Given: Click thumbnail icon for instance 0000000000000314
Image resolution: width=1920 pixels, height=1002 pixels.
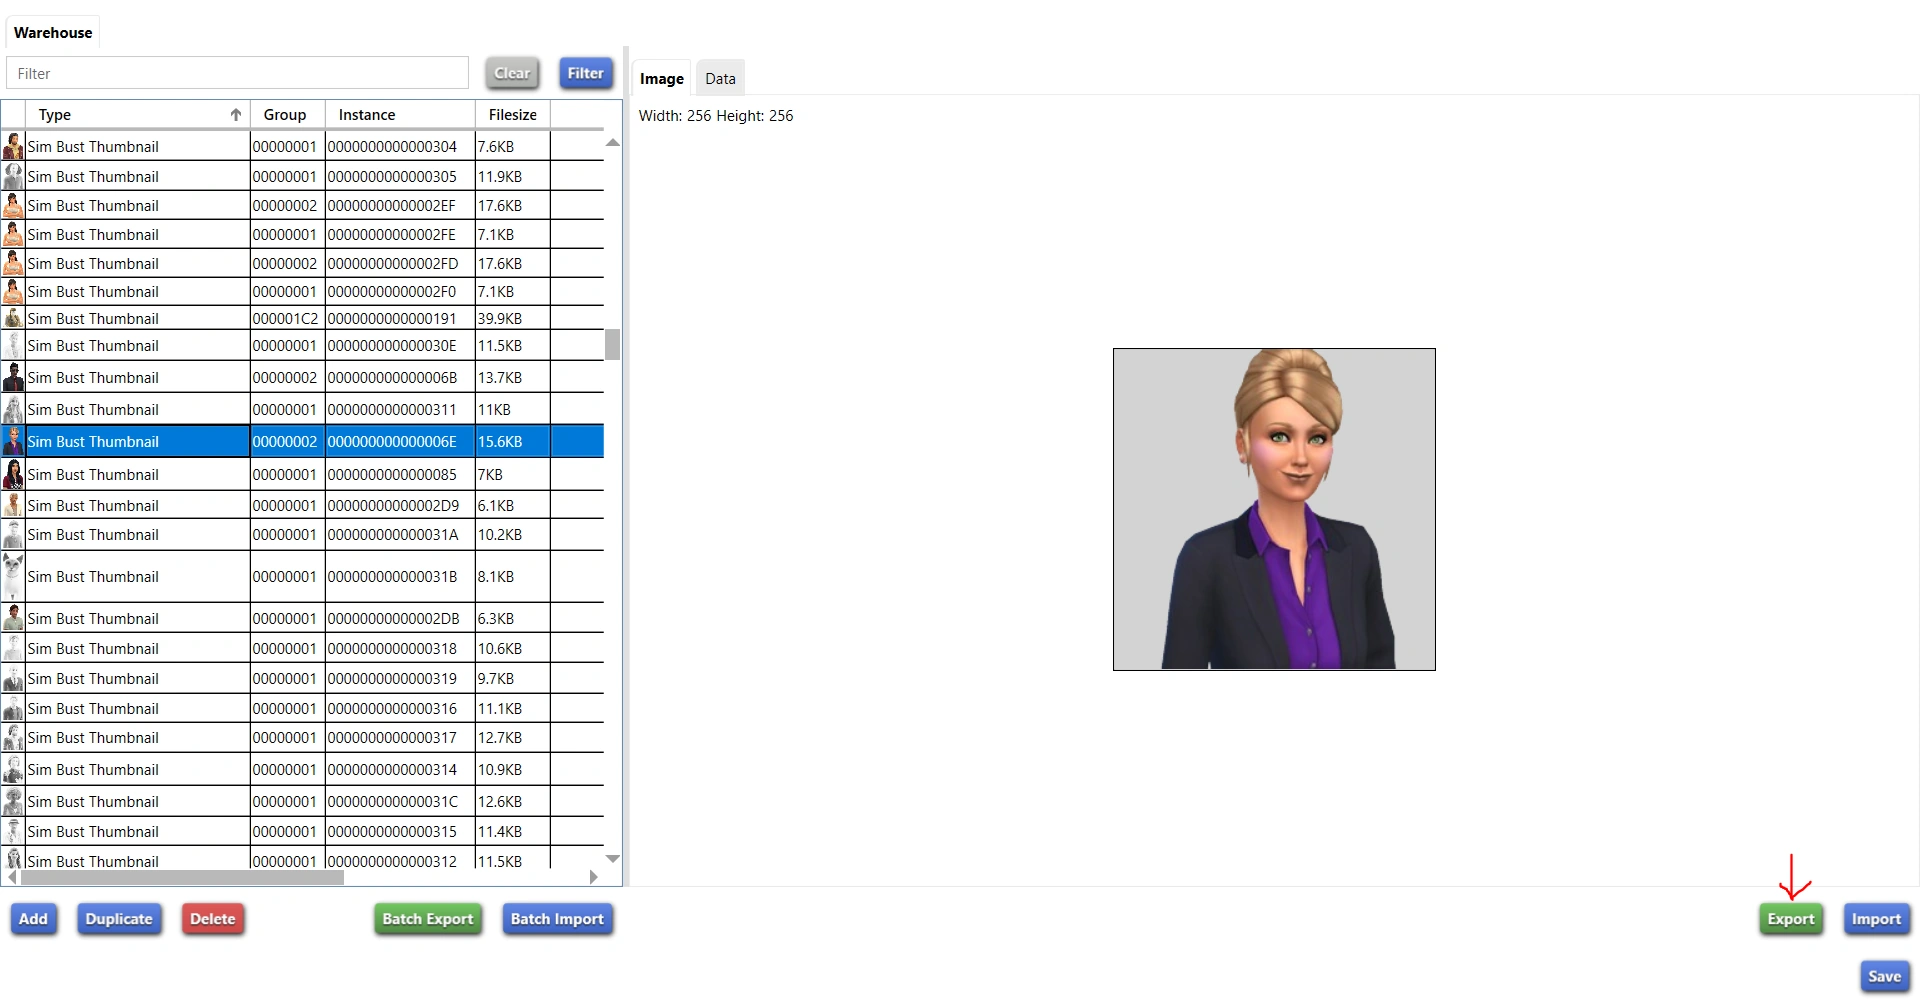Looking at the screenshot, I should pyautogui.click(x=13, y=769).
